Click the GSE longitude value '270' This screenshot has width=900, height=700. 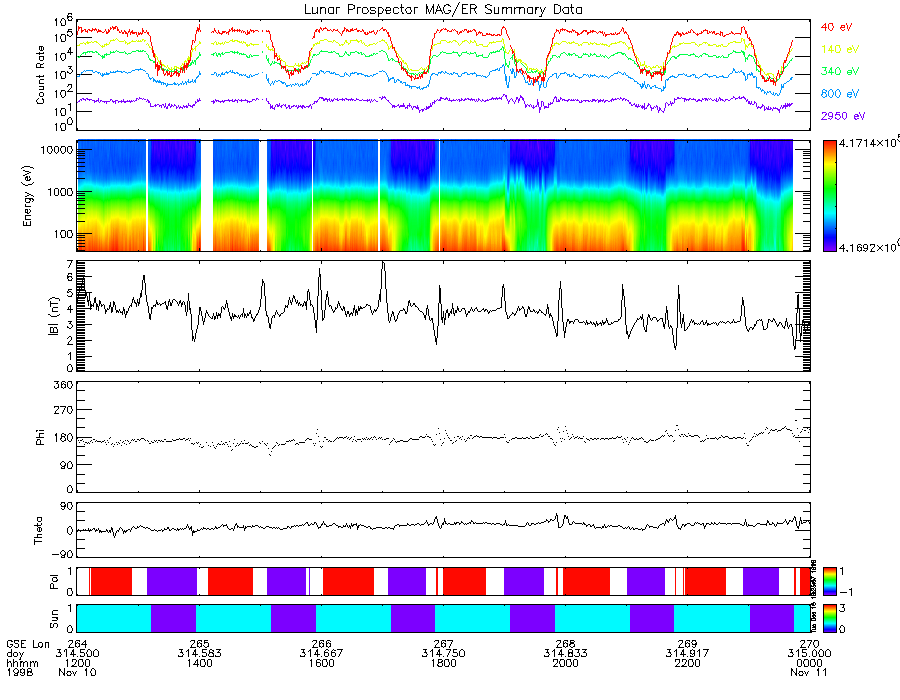(x=809, y=644)
